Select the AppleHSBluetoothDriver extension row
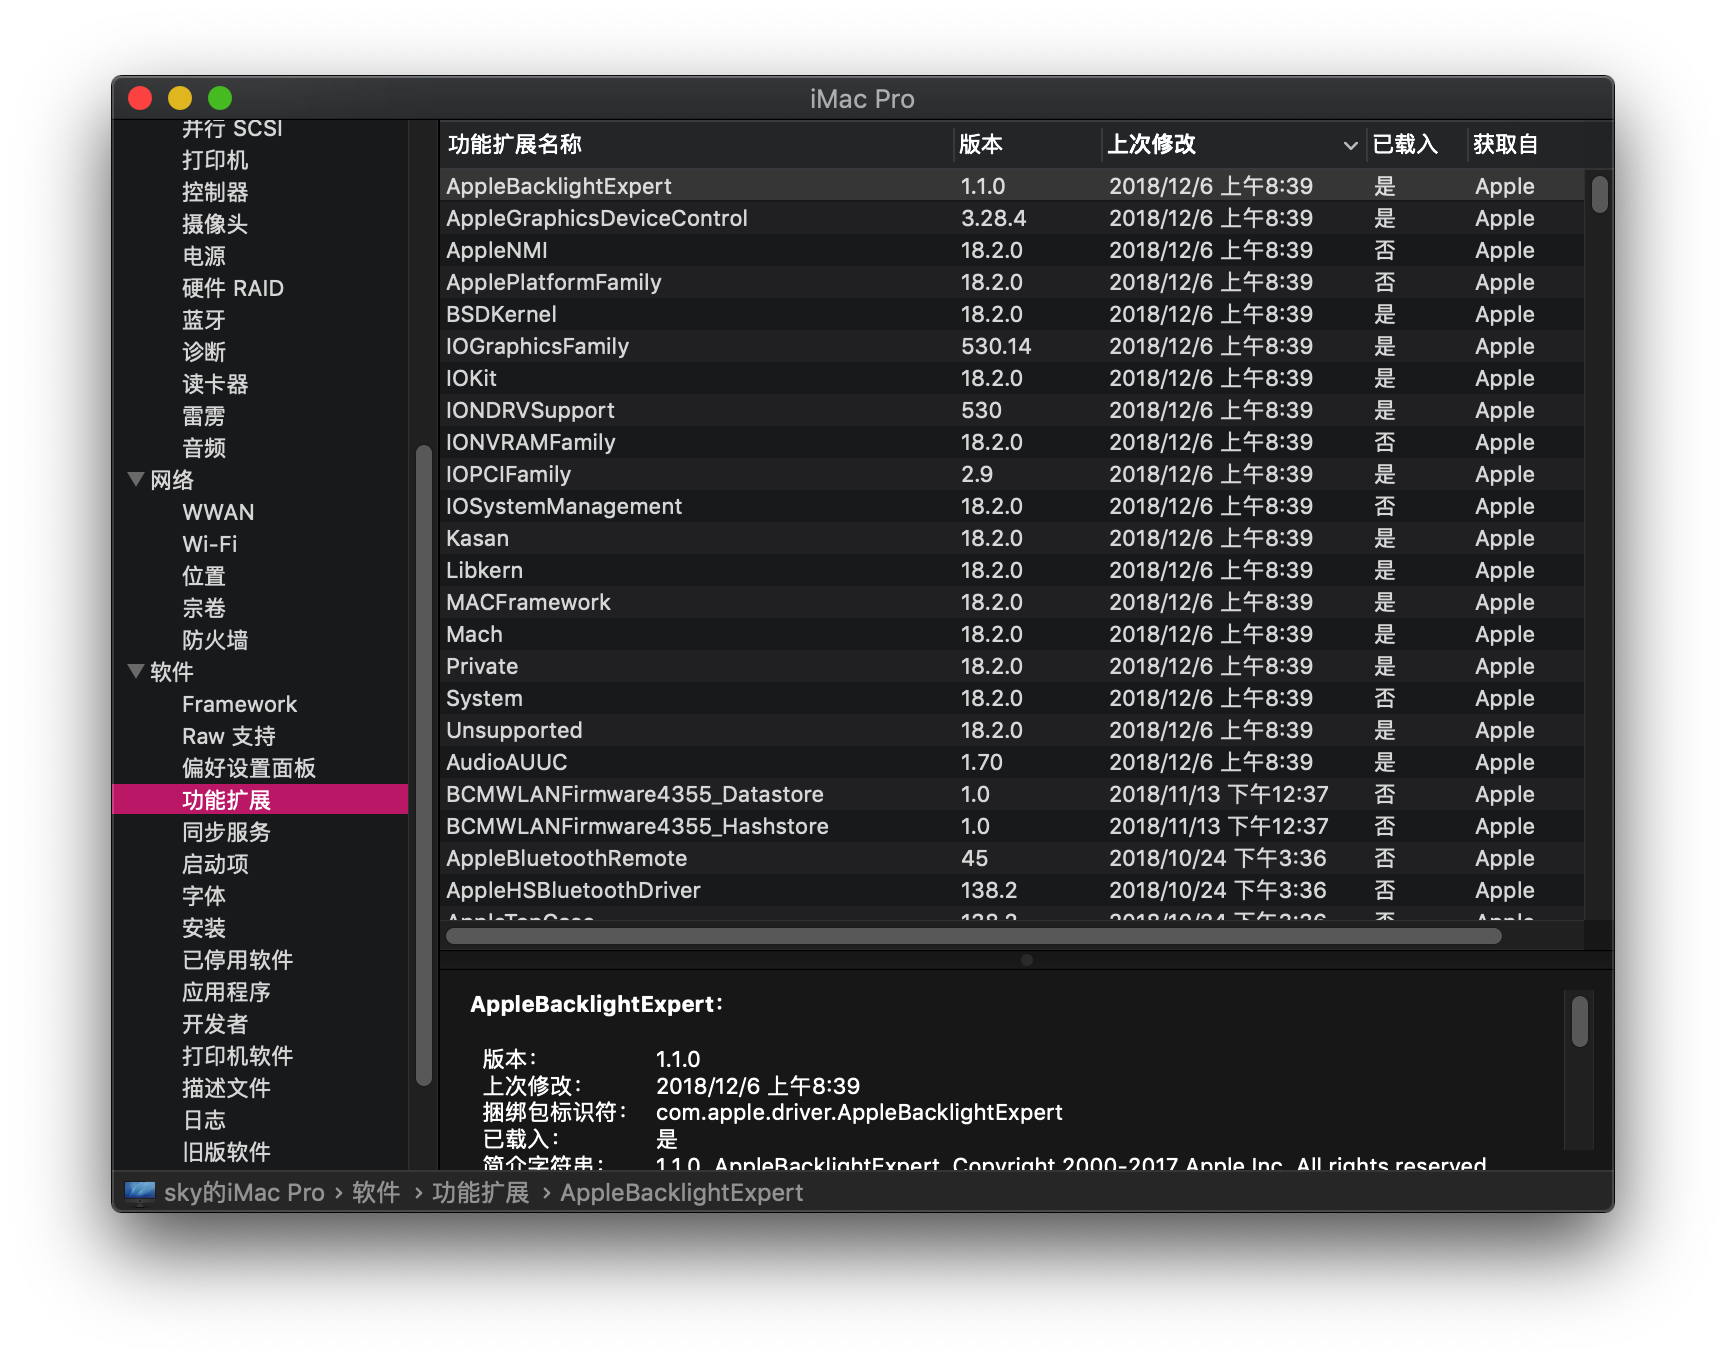Screen dimensions: 1726x1360 (1012, 890)
